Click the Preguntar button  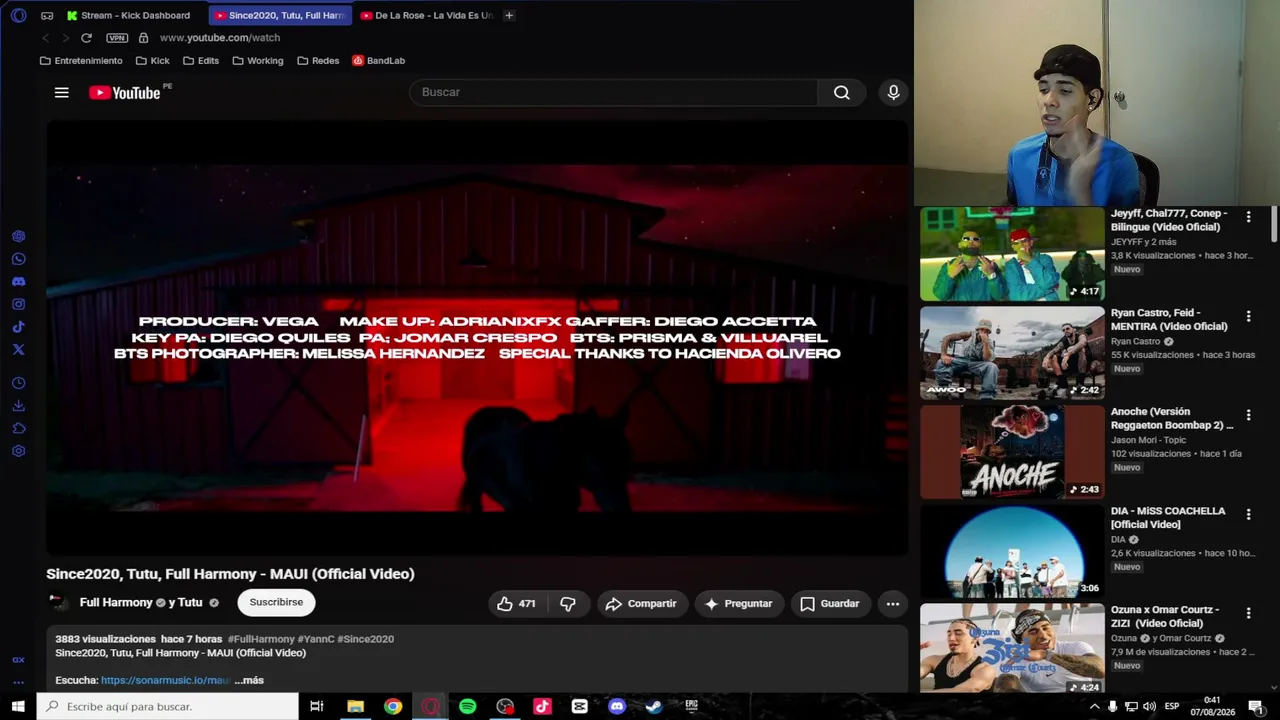pyautogui.click(x=738, y=604)
